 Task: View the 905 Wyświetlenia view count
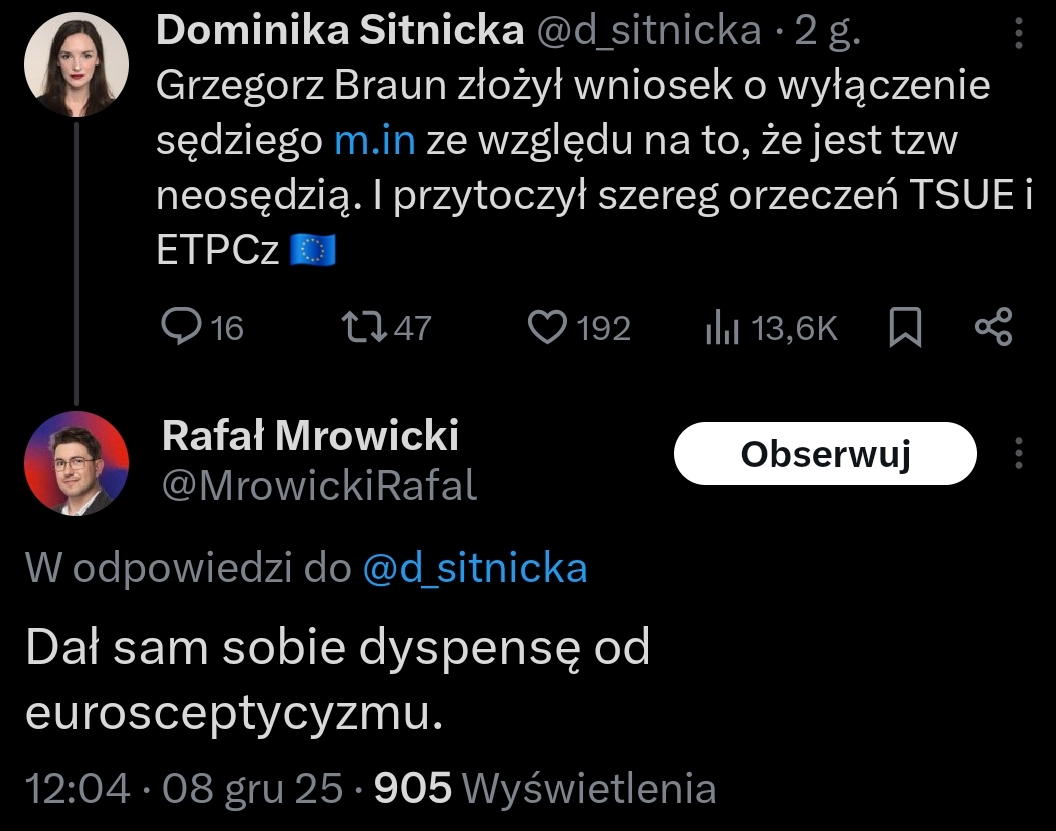click(x=545, y=789)
